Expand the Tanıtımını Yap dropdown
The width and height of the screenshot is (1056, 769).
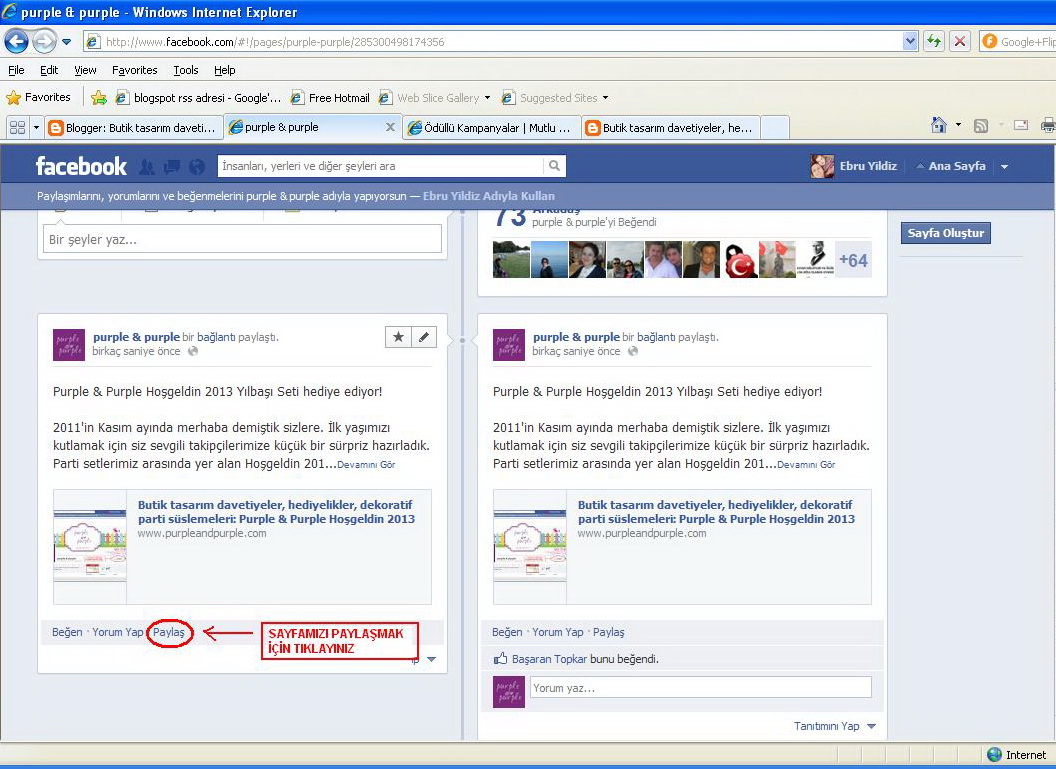[x=834, y=726]
